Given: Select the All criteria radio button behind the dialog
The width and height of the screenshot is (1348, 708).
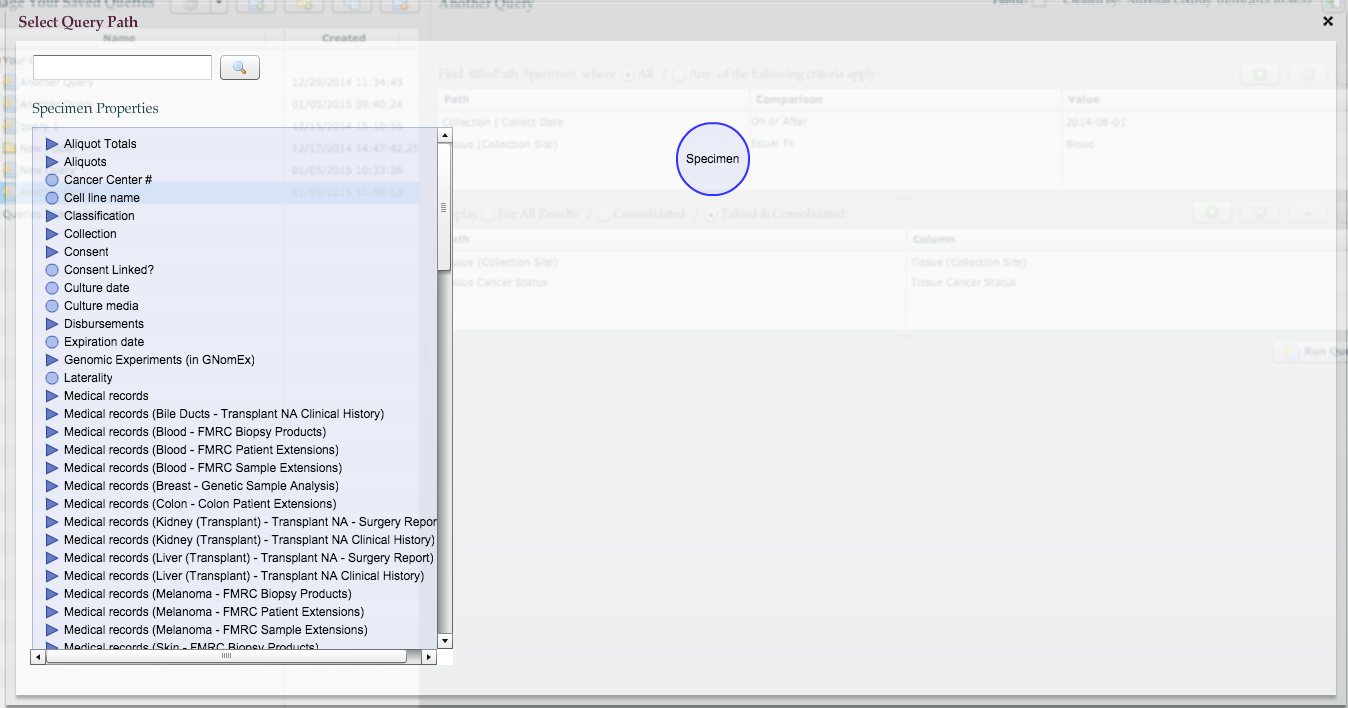Looking at the screenshot, I should tap(629, 75).
